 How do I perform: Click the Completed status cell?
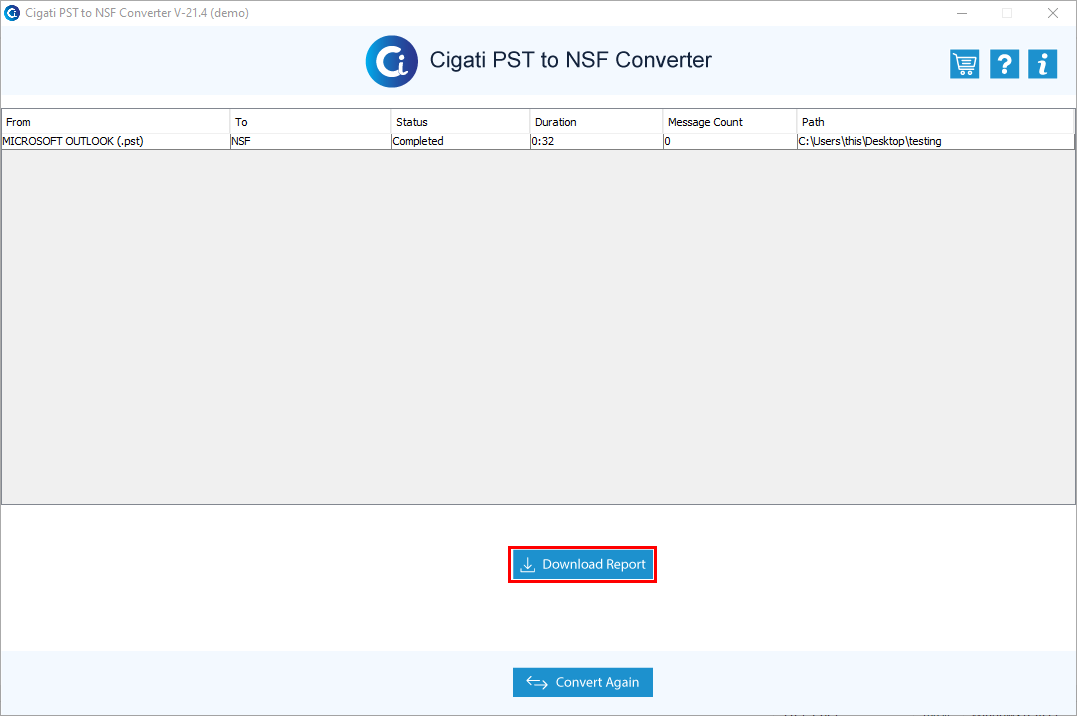pos(460,141)
